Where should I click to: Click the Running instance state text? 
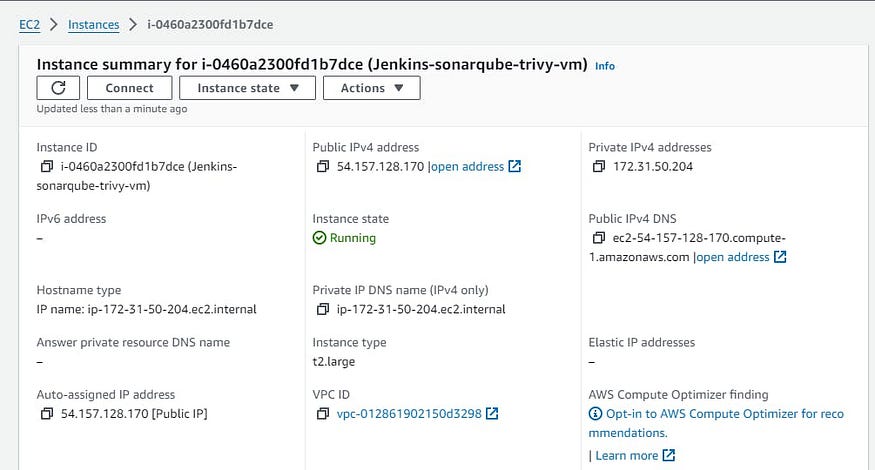(353, 238)
